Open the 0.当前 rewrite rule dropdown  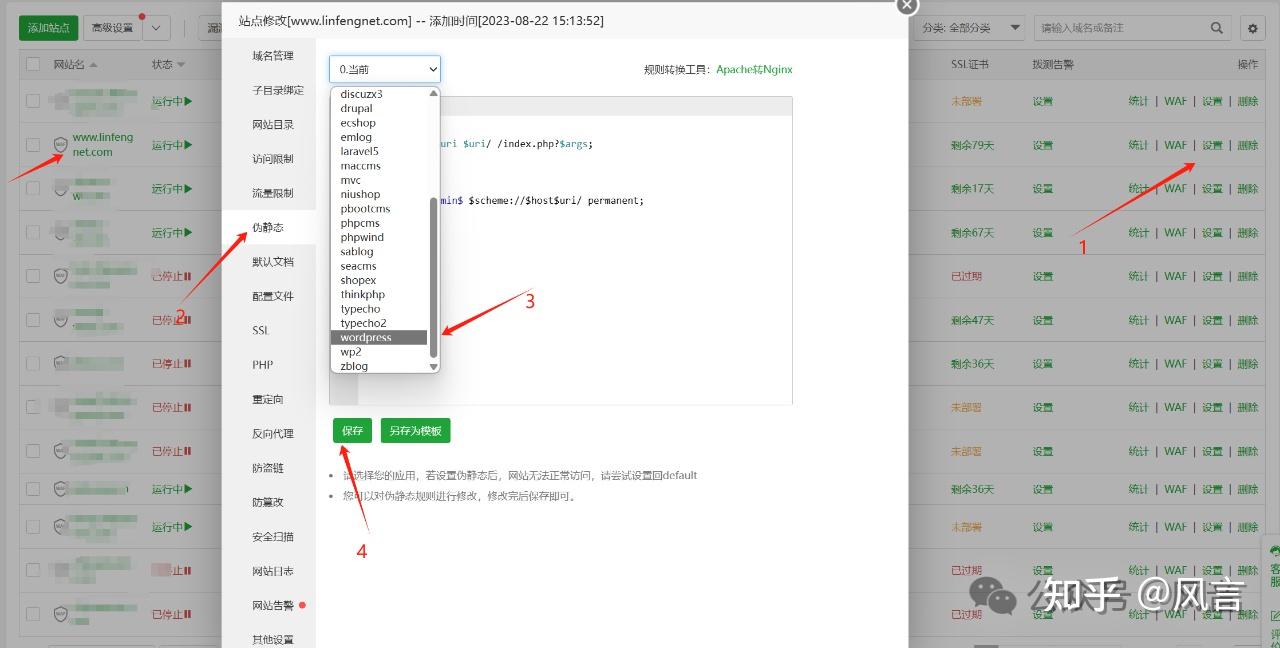point(385,69)
